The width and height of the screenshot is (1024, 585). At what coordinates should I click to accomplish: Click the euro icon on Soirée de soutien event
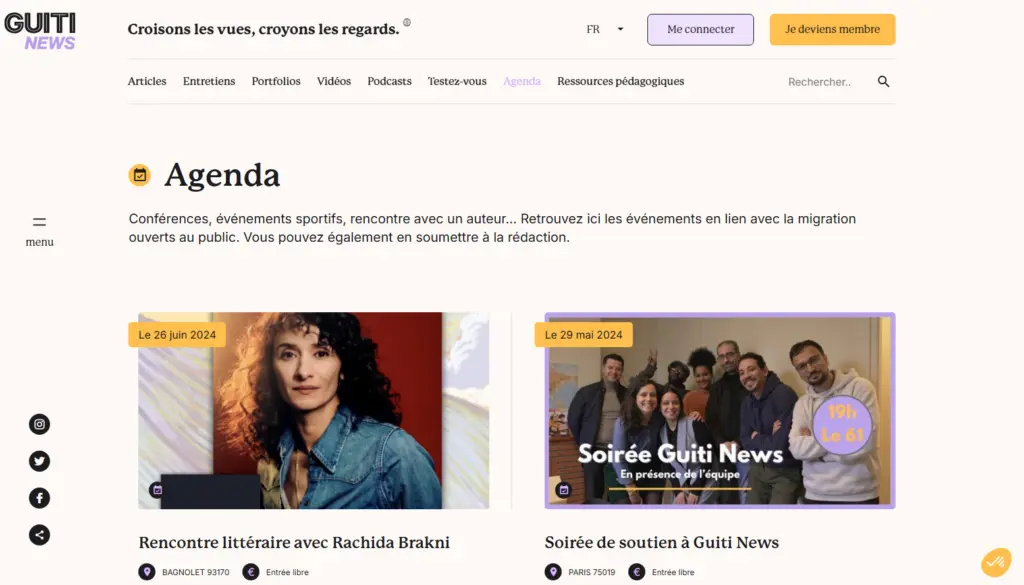point(637,572)
